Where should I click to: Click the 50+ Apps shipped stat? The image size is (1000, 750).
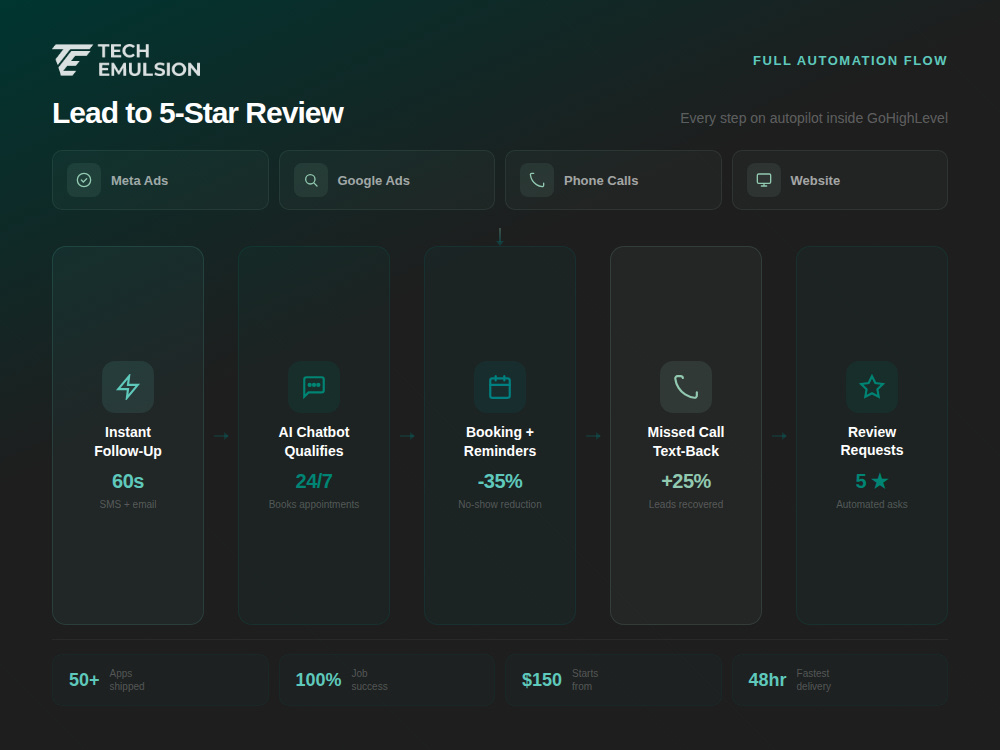point(160,680)
